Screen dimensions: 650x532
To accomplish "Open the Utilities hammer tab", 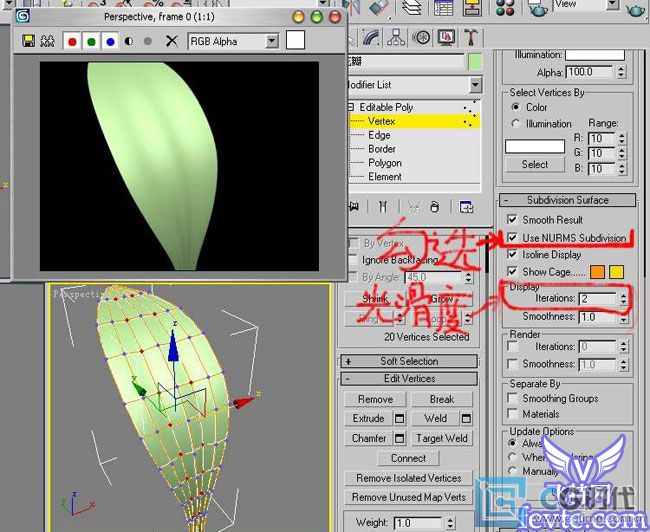I will coord(471,38).
